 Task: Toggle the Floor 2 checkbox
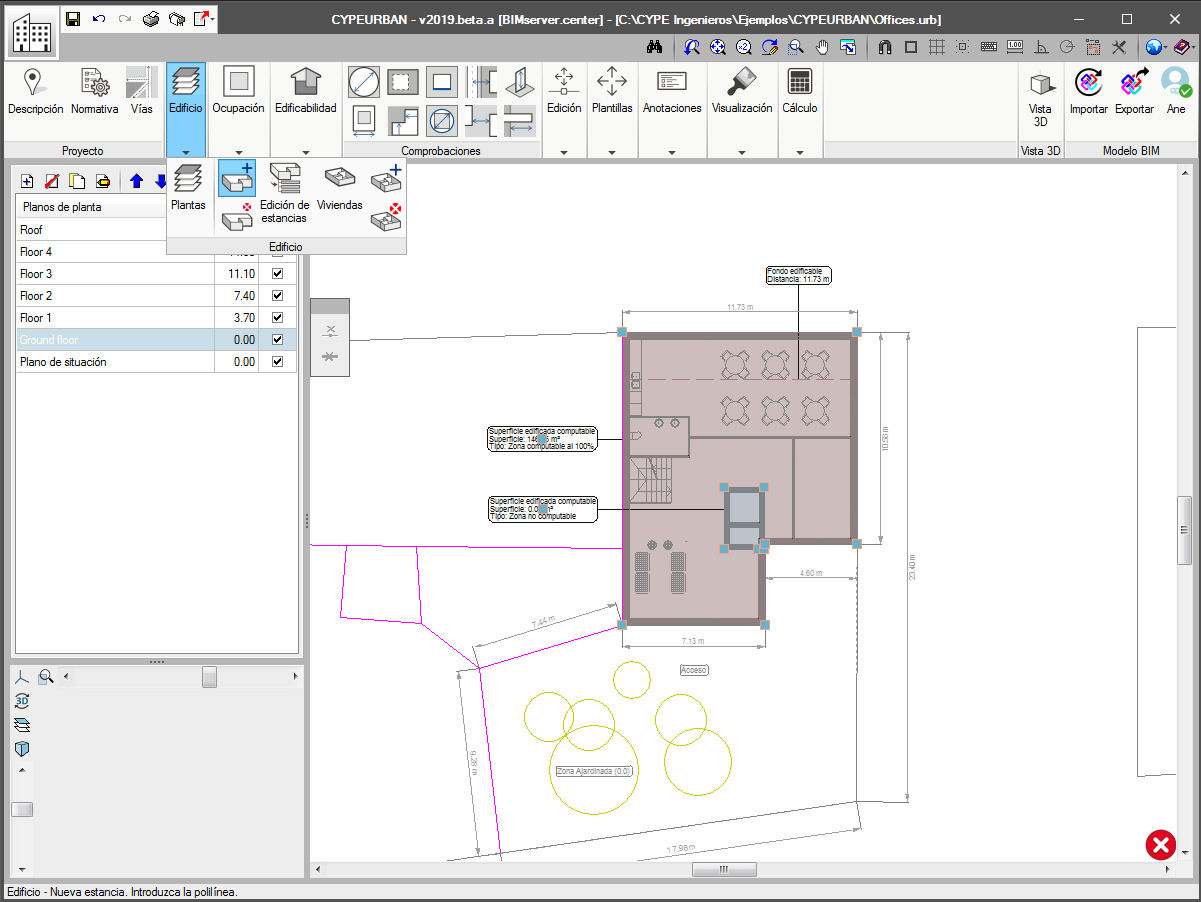coord(277,296)
